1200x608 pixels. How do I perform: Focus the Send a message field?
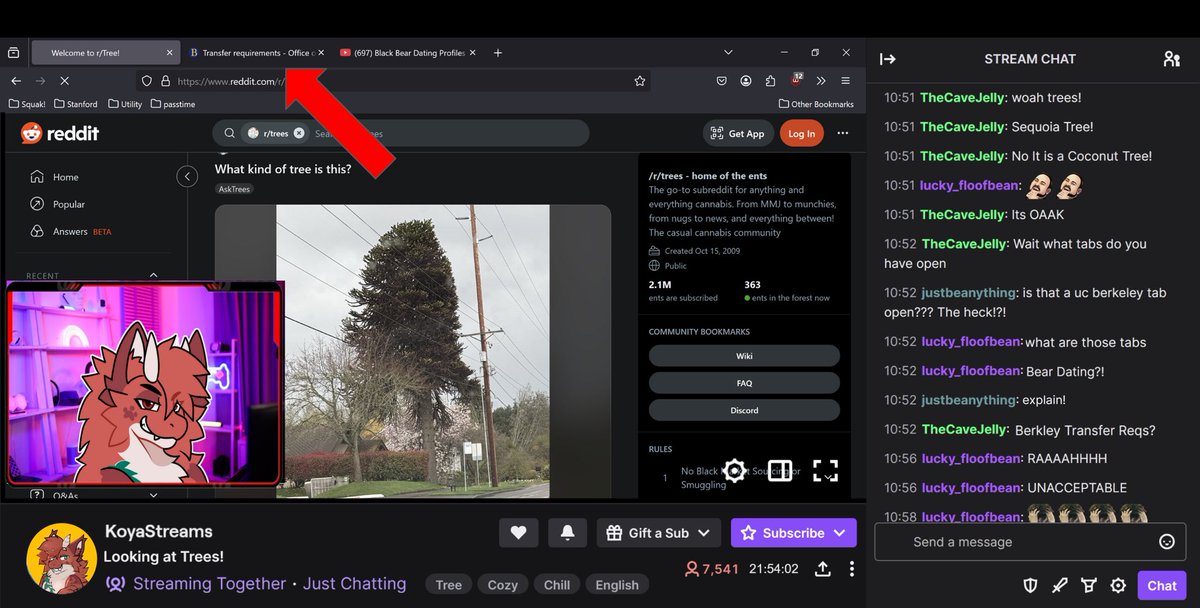click(1030, 542)
